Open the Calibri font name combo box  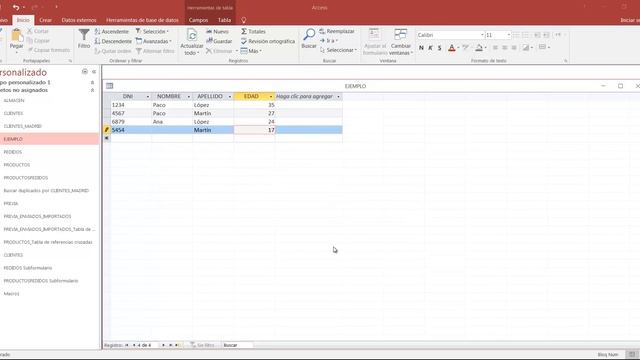pos(450,35)
